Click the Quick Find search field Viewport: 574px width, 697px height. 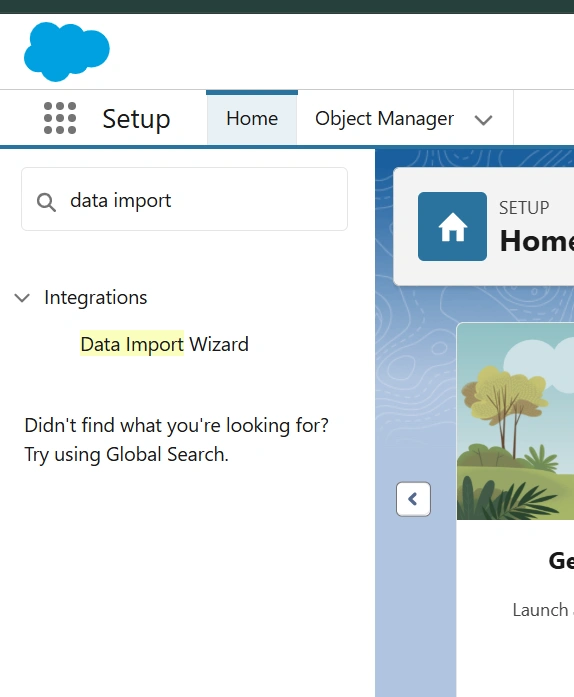(x=185, y=199)
